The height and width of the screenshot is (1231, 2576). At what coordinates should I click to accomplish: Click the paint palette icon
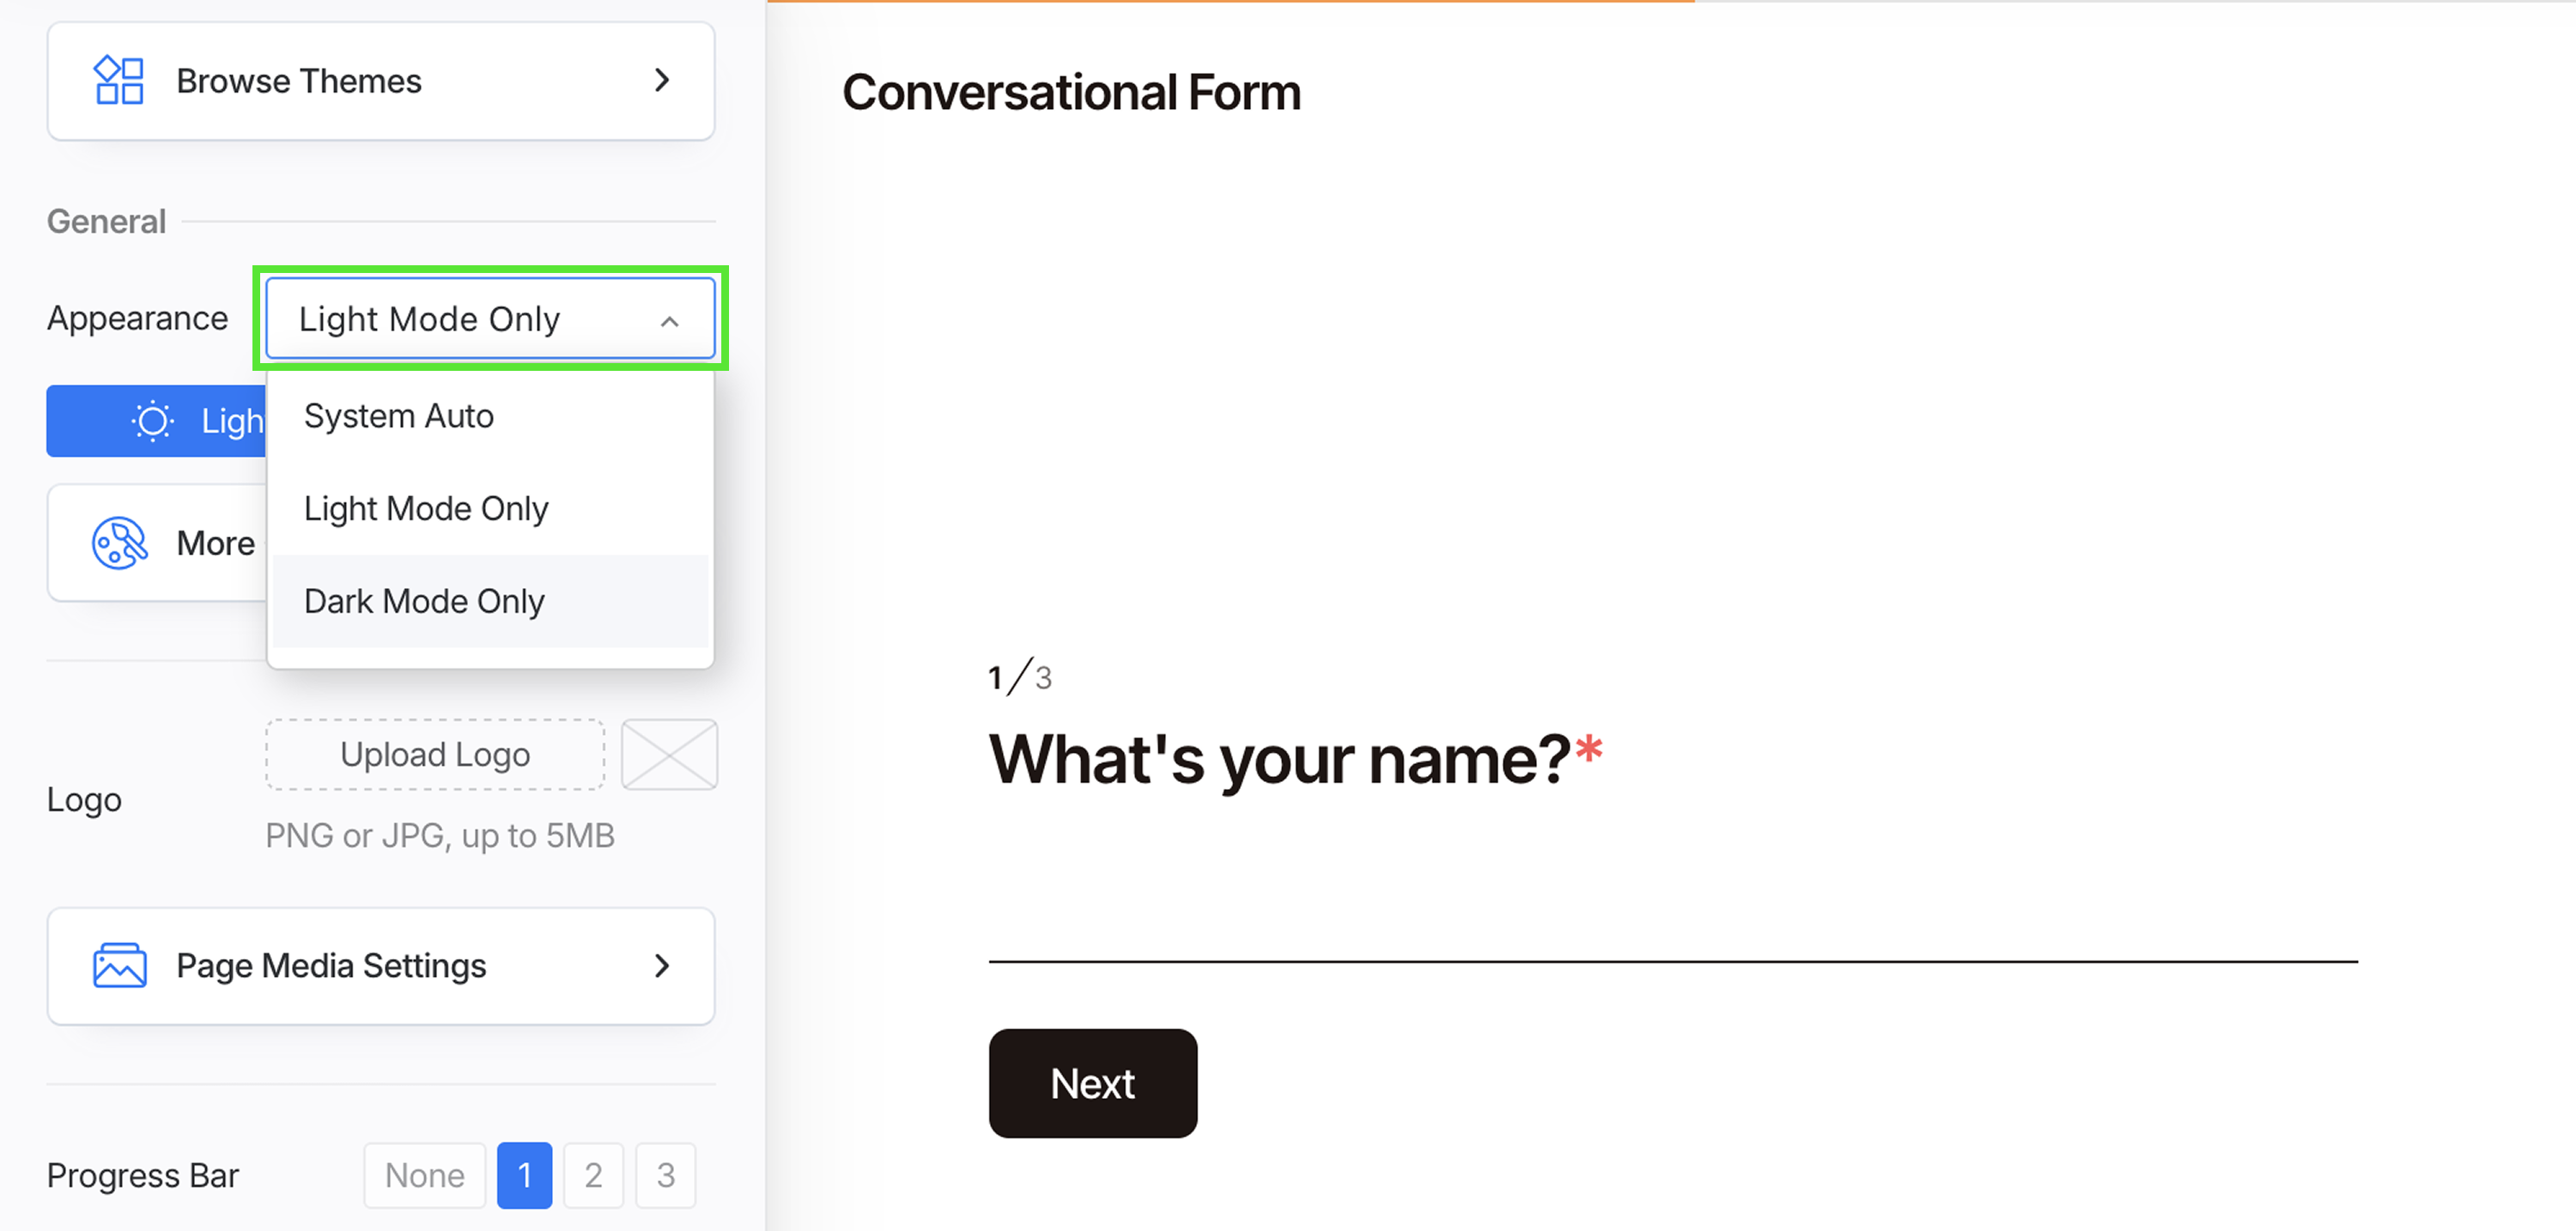pos(119,543)
